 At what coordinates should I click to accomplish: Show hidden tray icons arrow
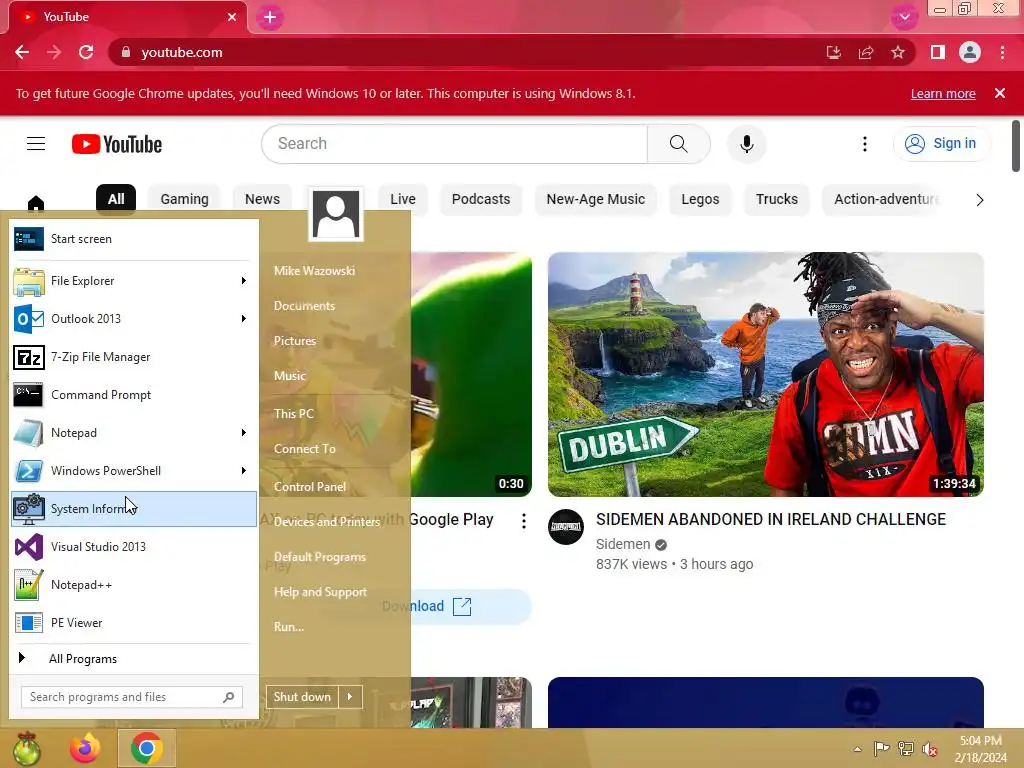[x=857, y=749]
